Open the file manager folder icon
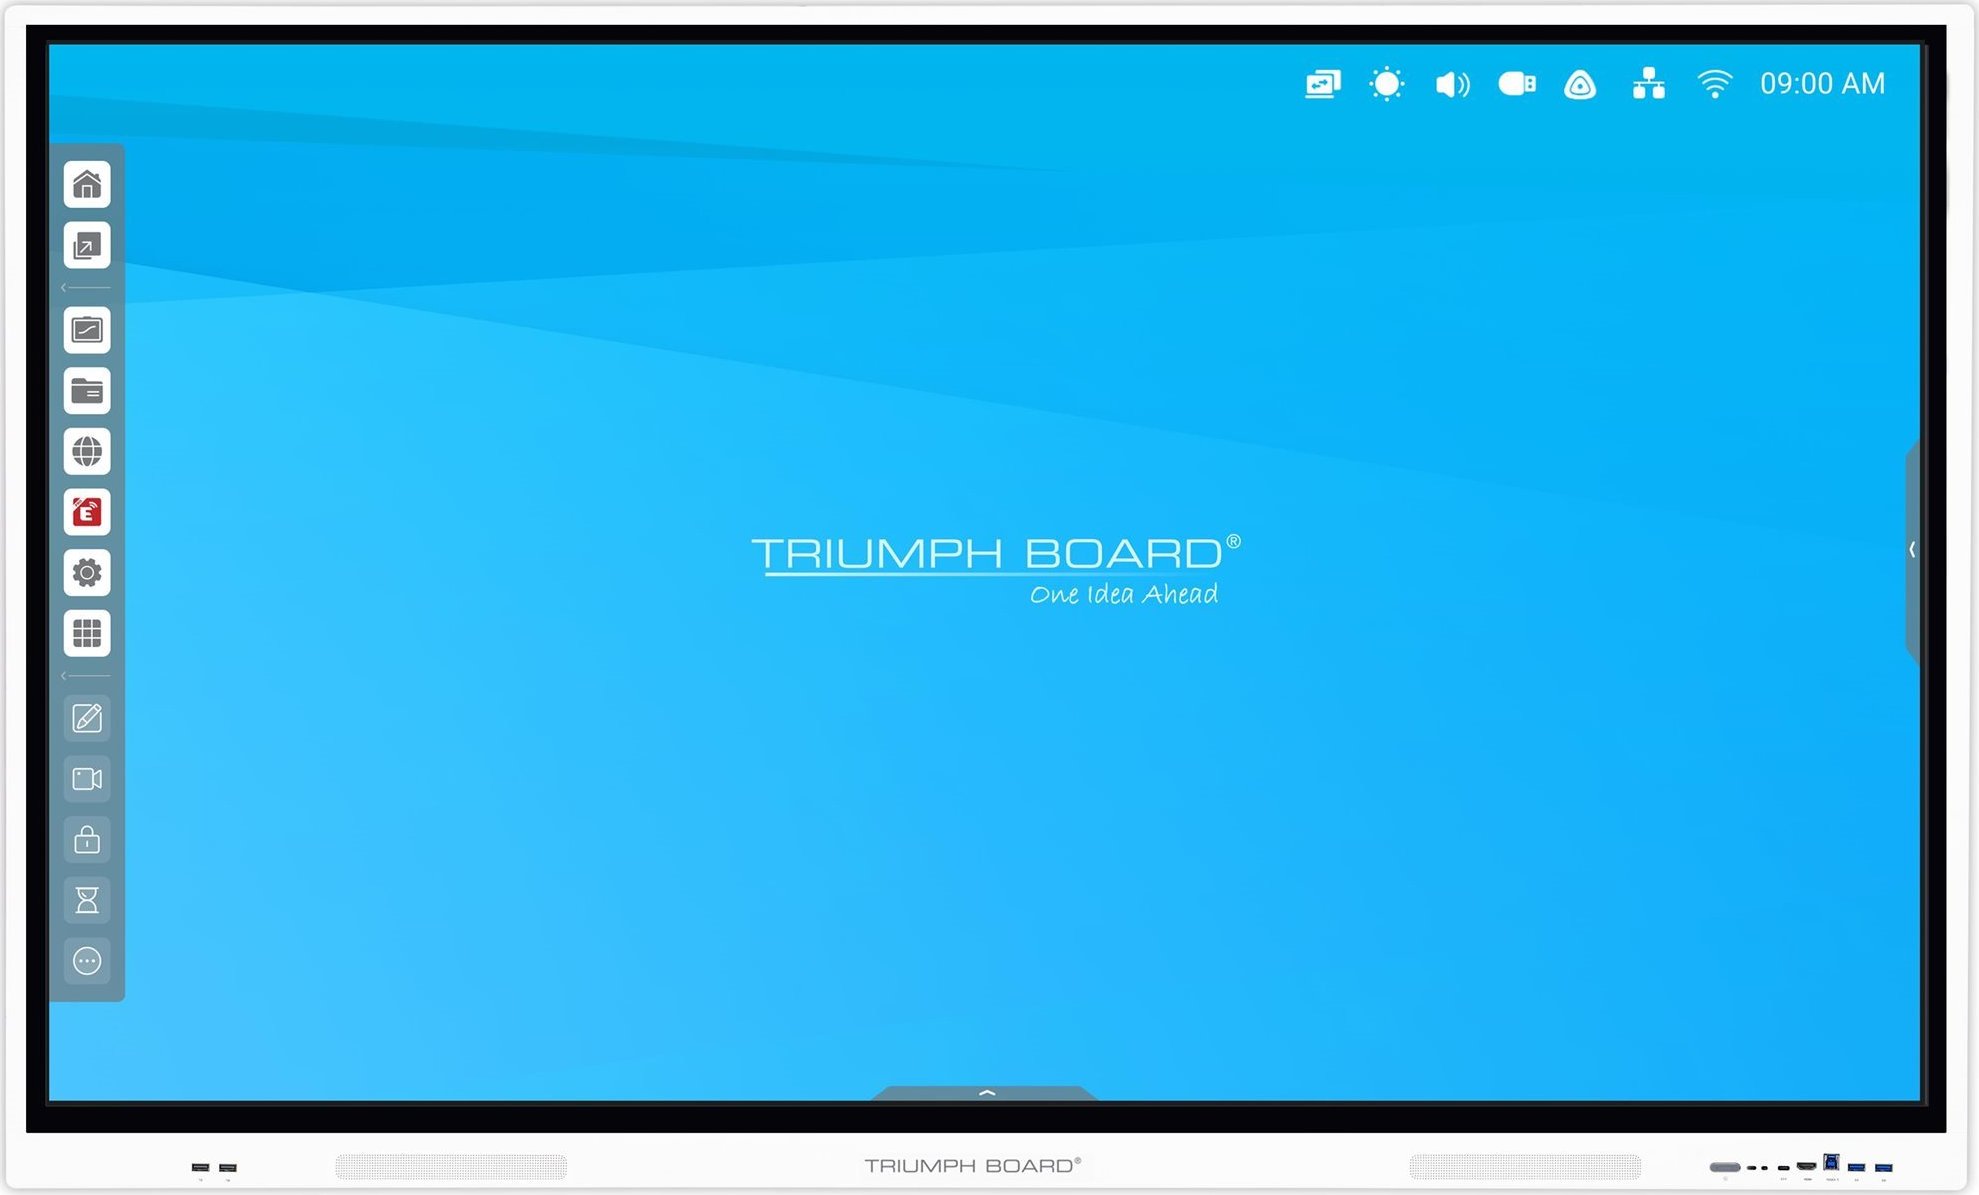1979x1195 pixels. click(87, 391)
